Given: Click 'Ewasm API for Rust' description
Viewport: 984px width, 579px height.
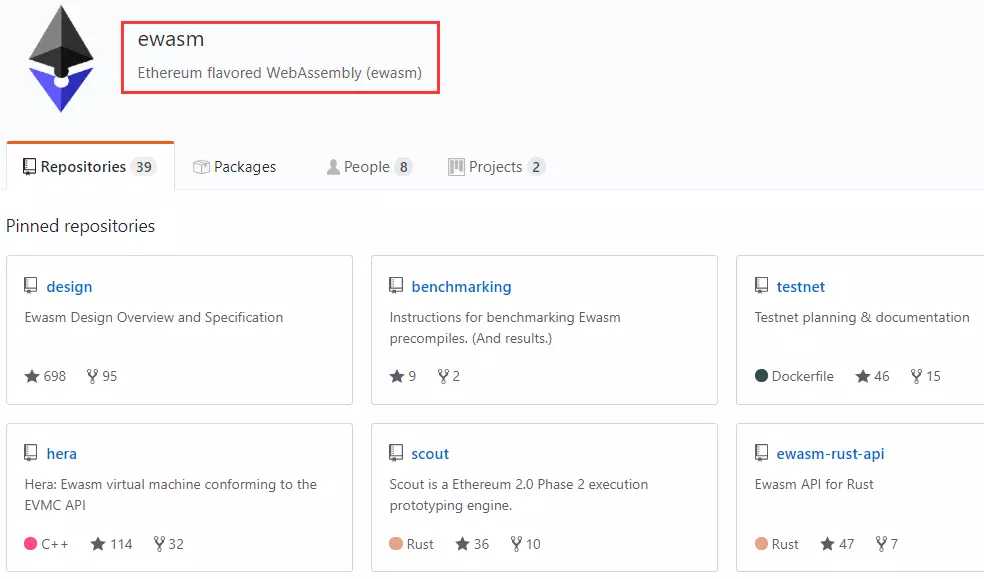Looking at the screenshot, I should point(814,484).
